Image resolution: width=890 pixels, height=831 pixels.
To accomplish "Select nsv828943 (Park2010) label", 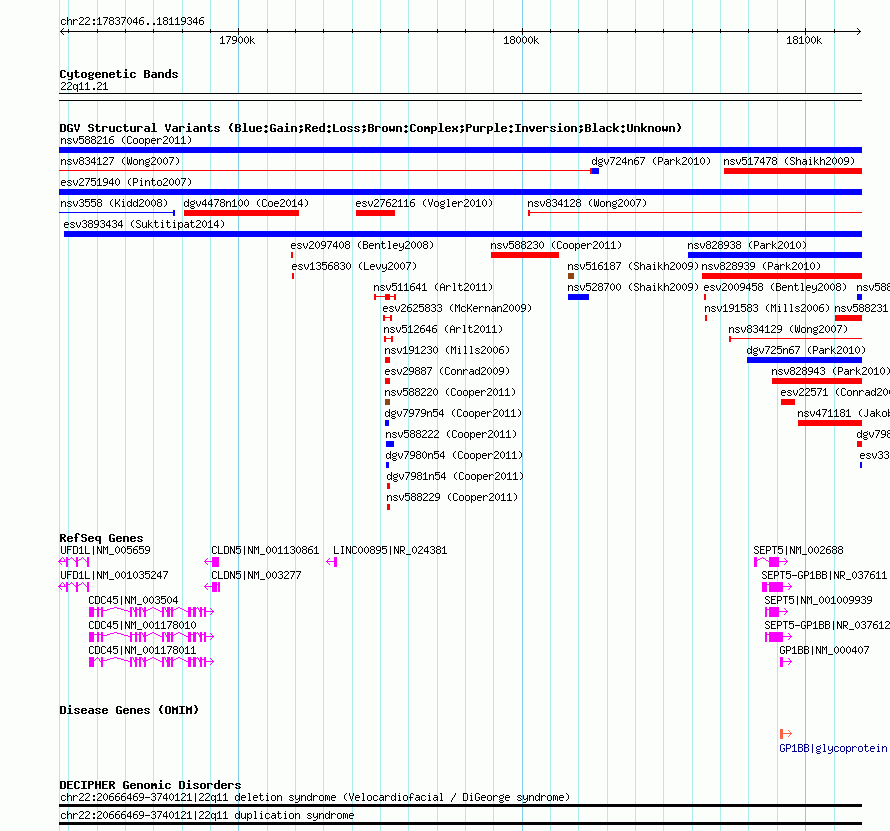I will point(830,371).
